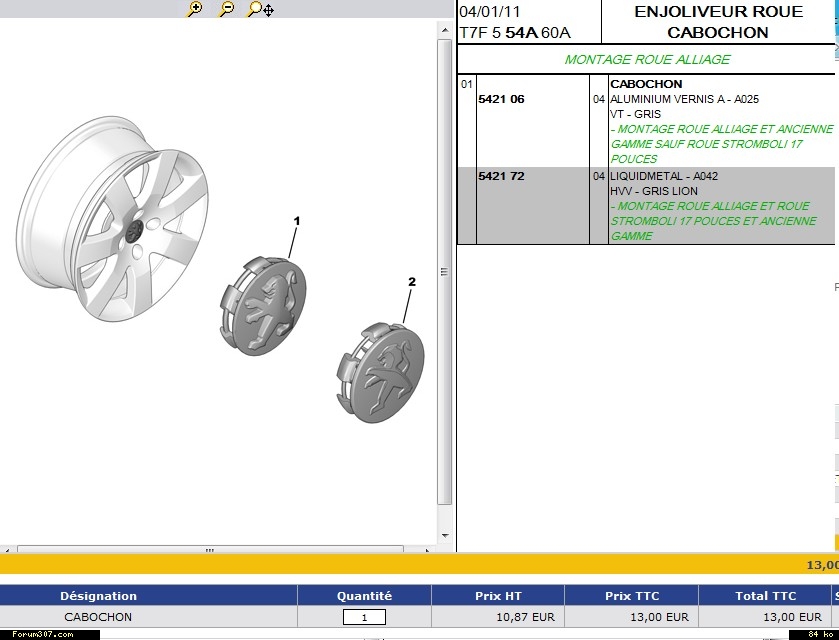Screen dimensions: 839x640
Task: Select part number 5421 06
Action: [501, 99]
